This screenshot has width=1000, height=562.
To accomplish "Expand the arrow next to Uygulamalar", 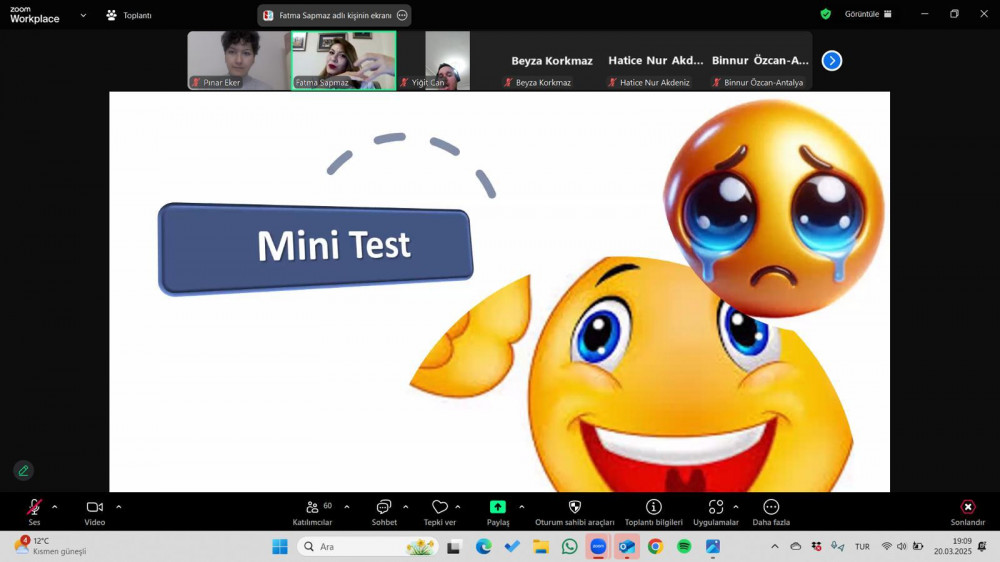I will pos(735,507).
